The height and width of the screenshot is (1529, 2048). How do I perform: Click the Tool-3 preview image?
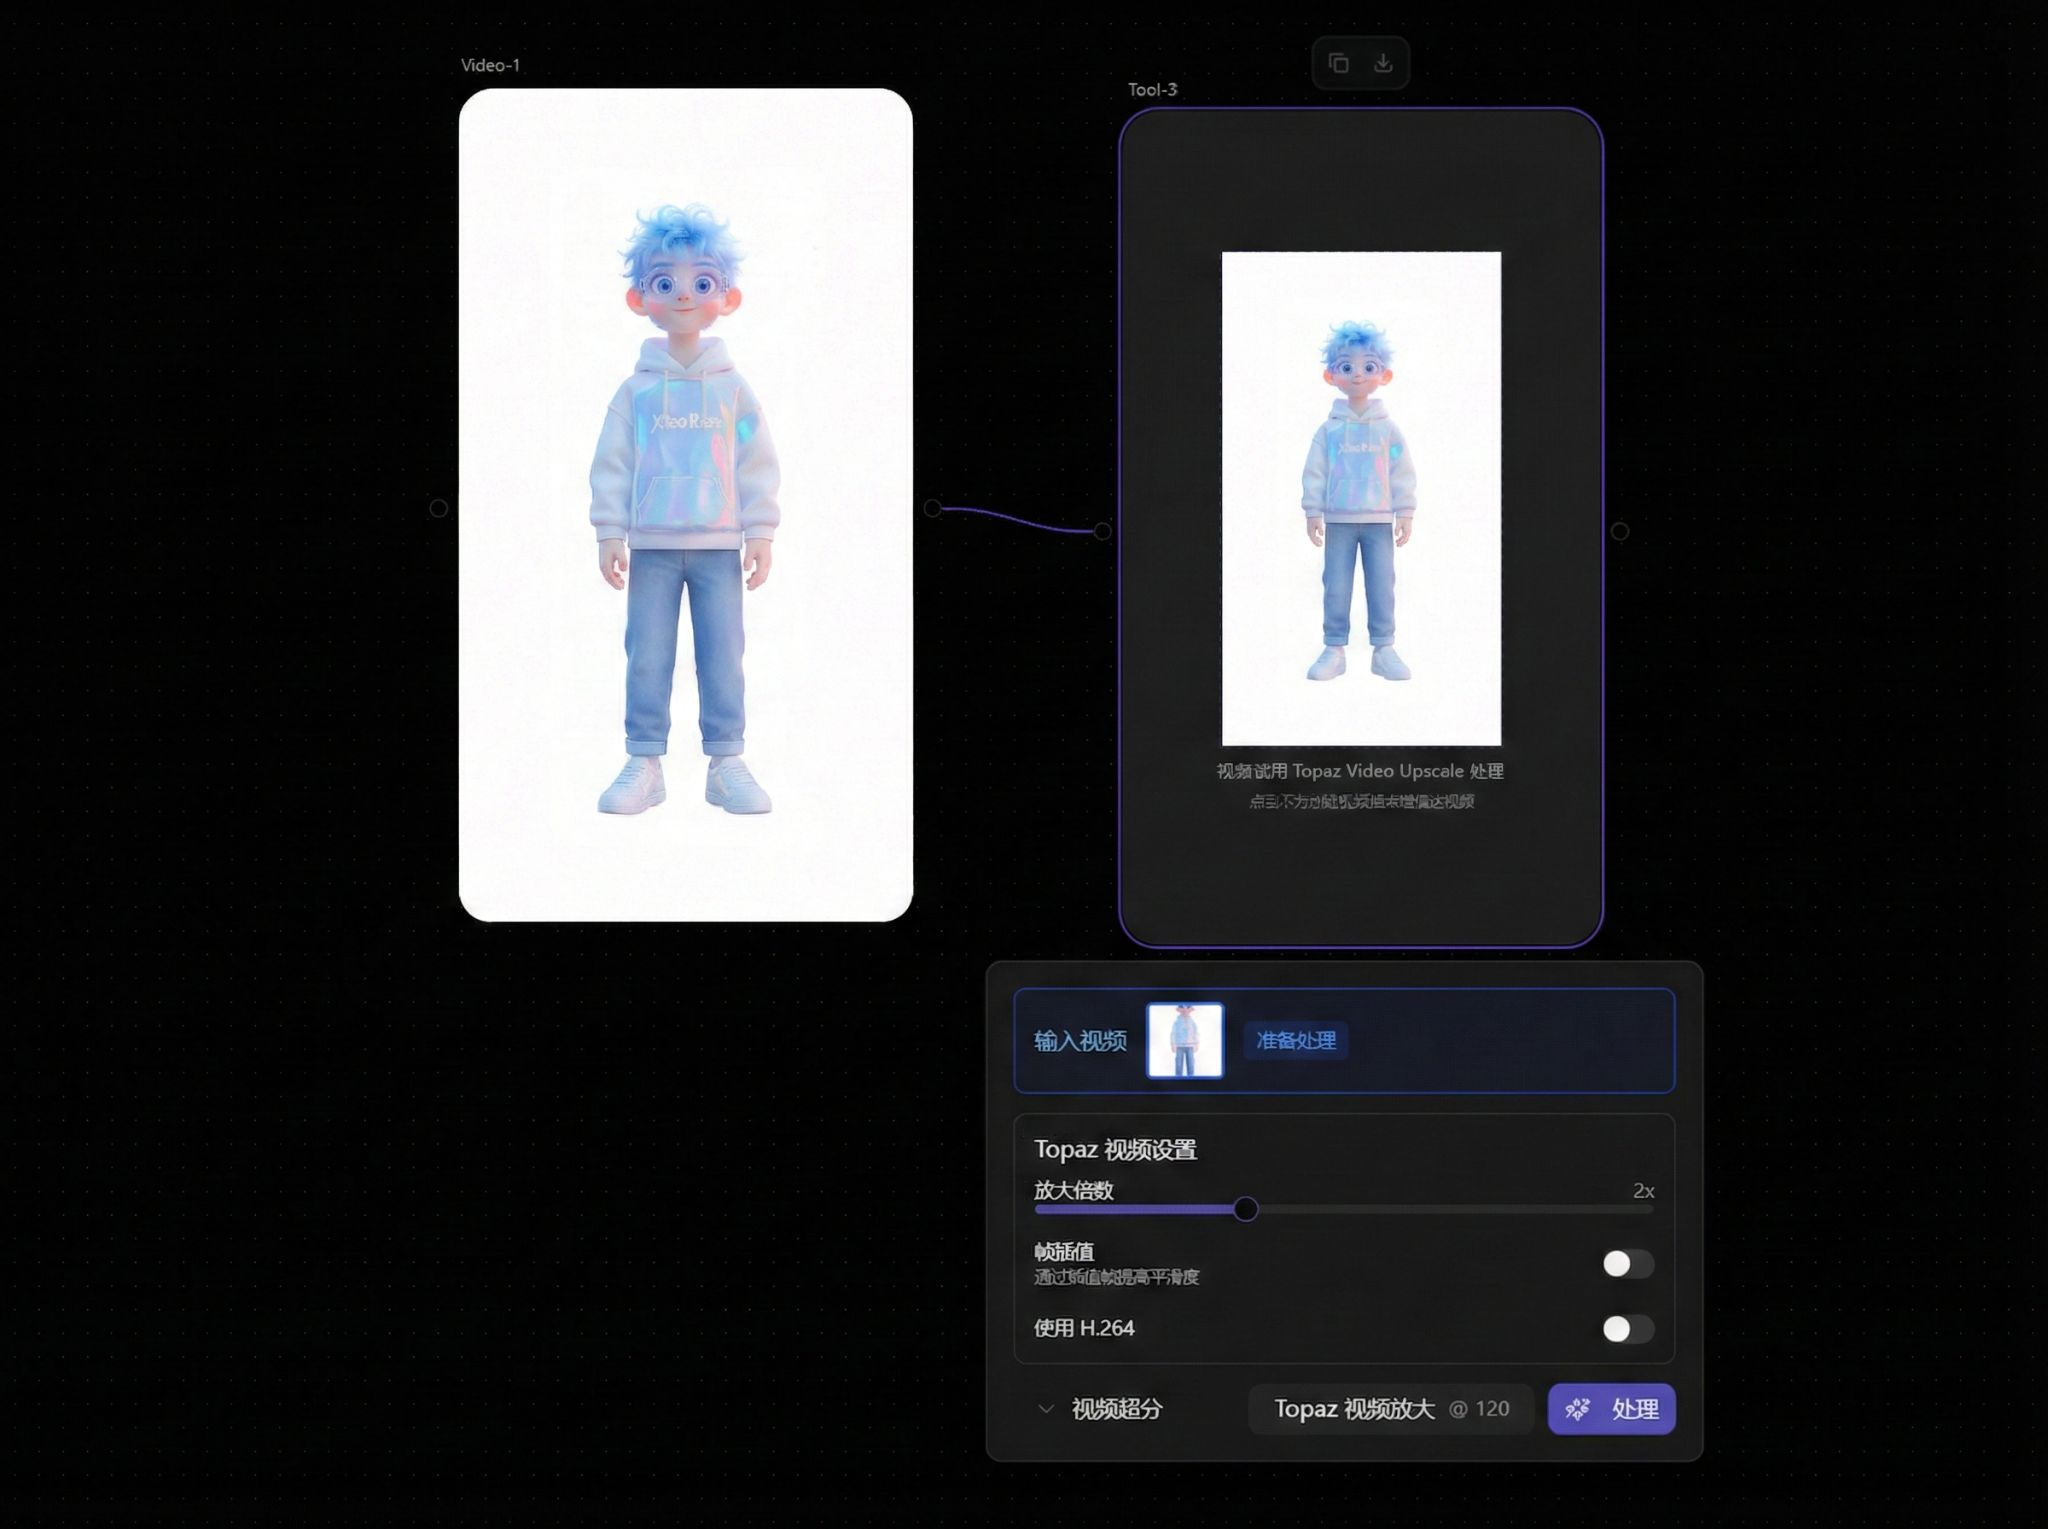[x=1361, y=498]
